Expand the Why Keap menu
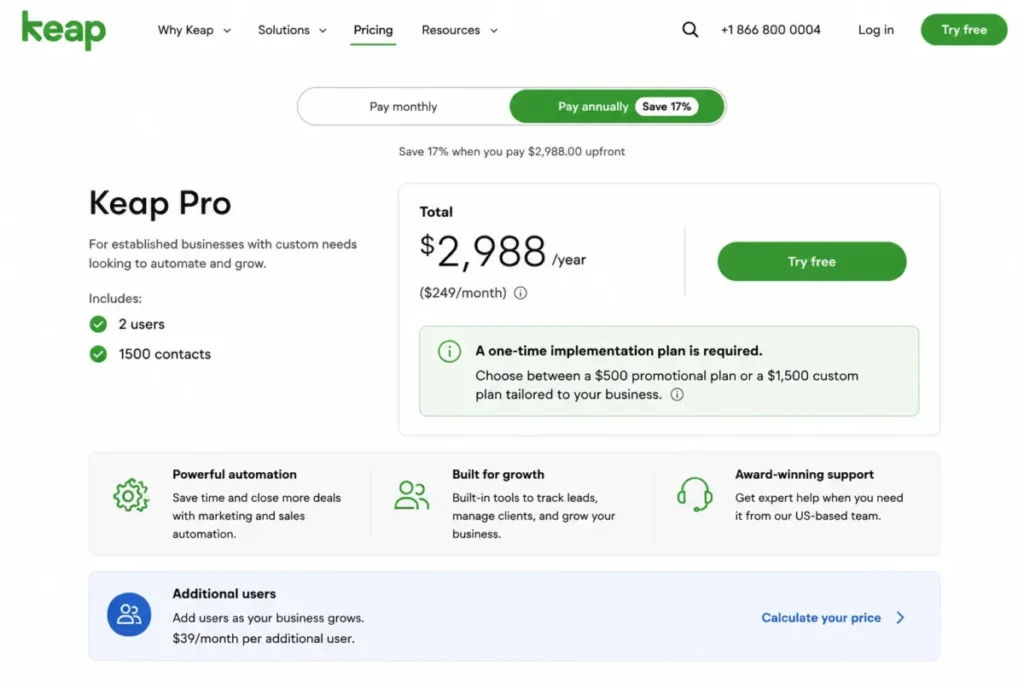The width and height of the screenshot is (1024, 683). click(194, 30)
